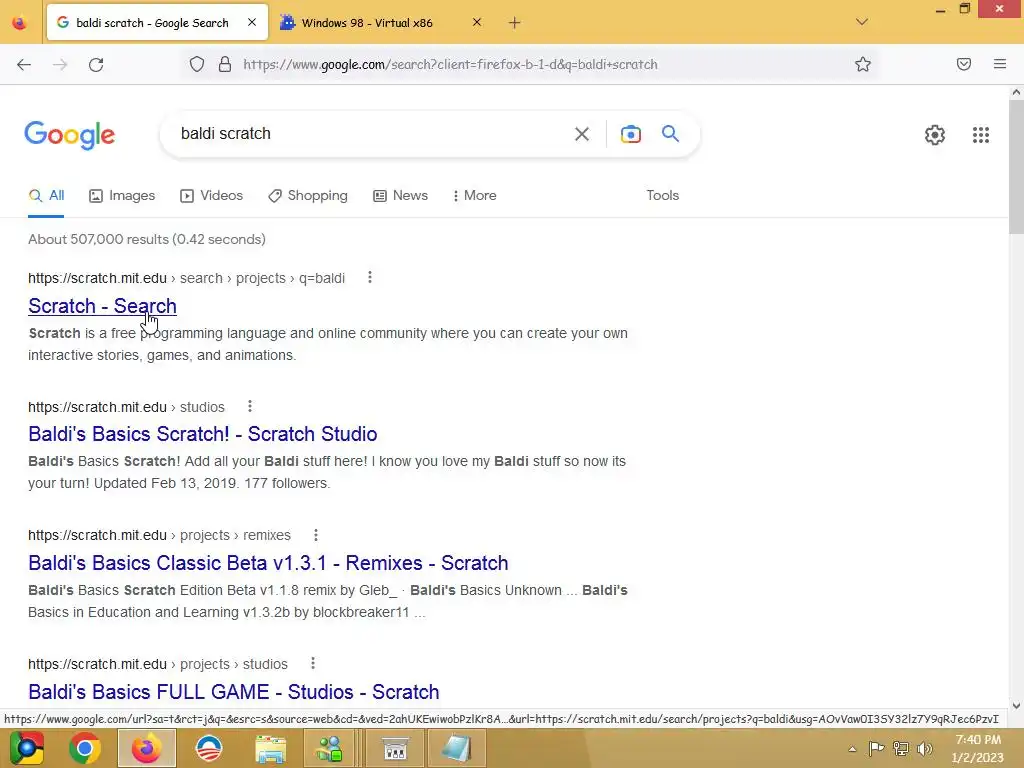Reload the page with the refresh icon
The image size is (1024, 768).
(96, 64)
